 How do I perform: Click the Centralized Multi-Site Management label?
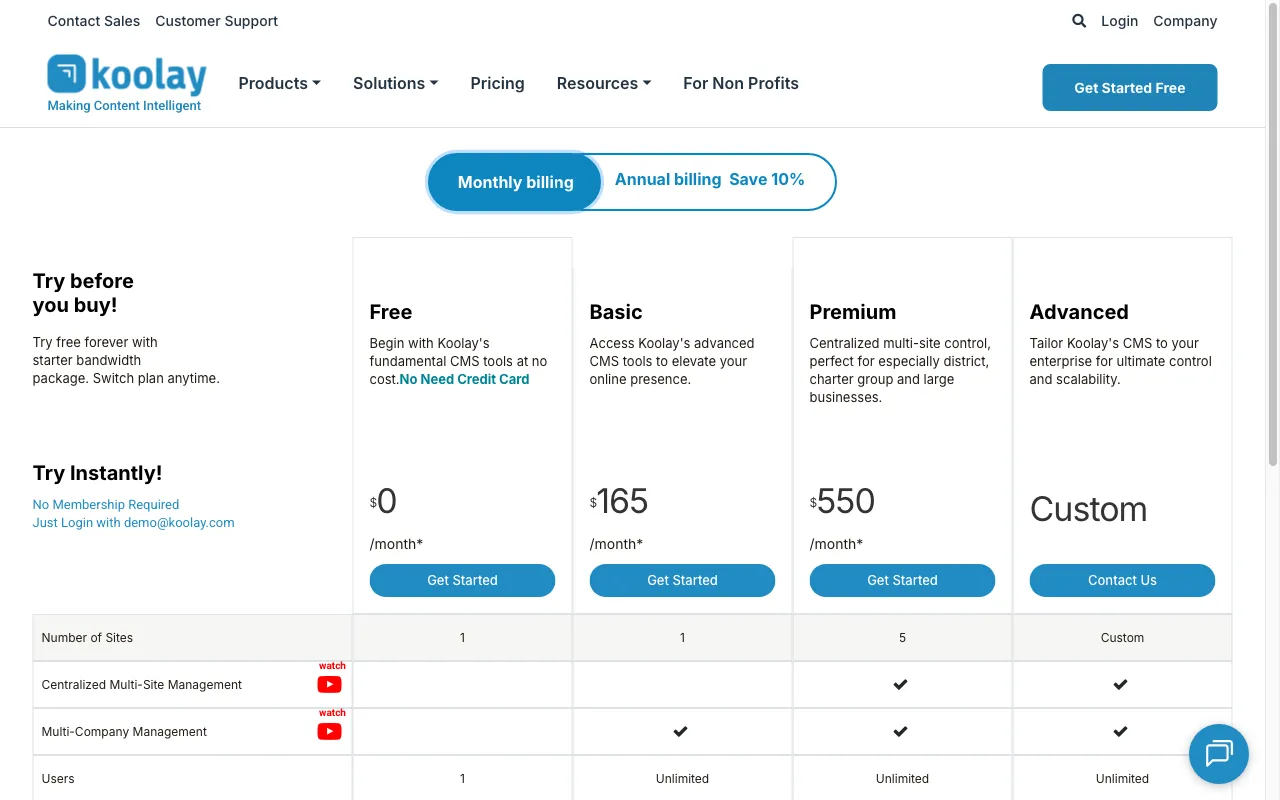point(141,684)
